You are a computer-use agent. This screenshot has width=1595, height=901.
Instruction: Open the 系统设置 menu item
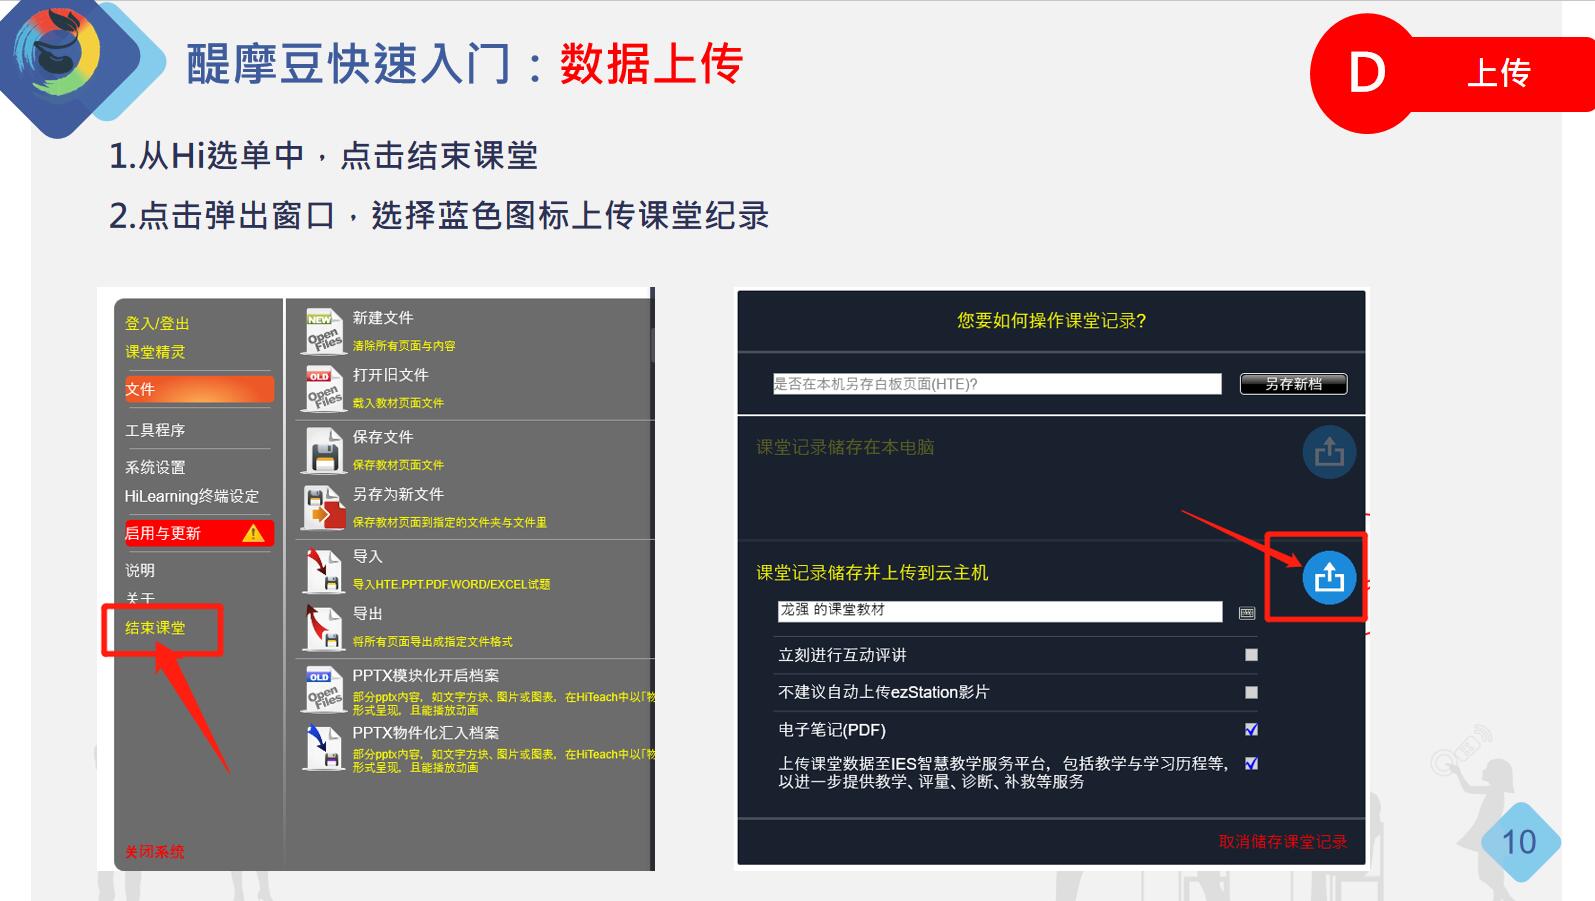tap(156, 467)
